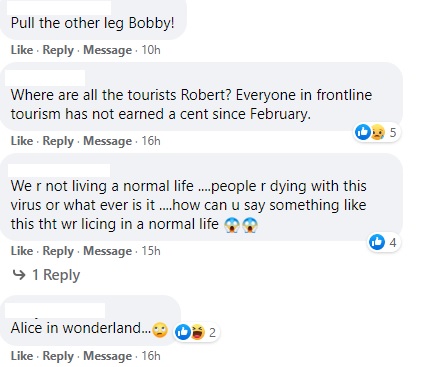Message the author of Bobby comment
Viewport: 443px width, 367px height.
(x=107, y=50)
